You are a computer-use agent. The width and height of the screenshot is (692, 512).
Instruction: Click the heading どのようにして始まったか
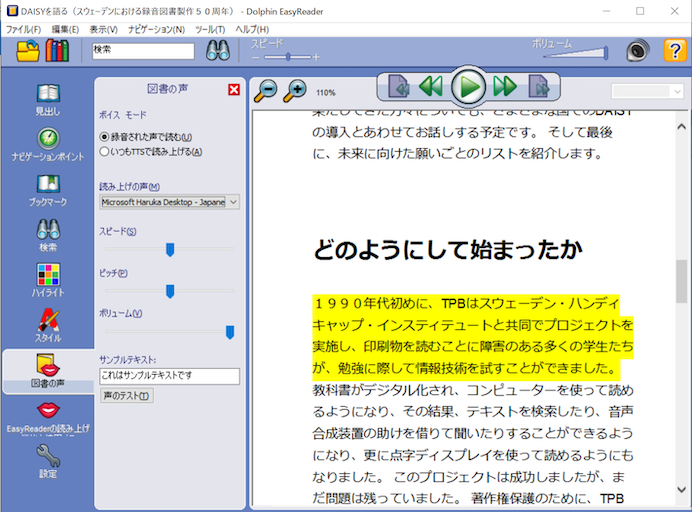448,249
